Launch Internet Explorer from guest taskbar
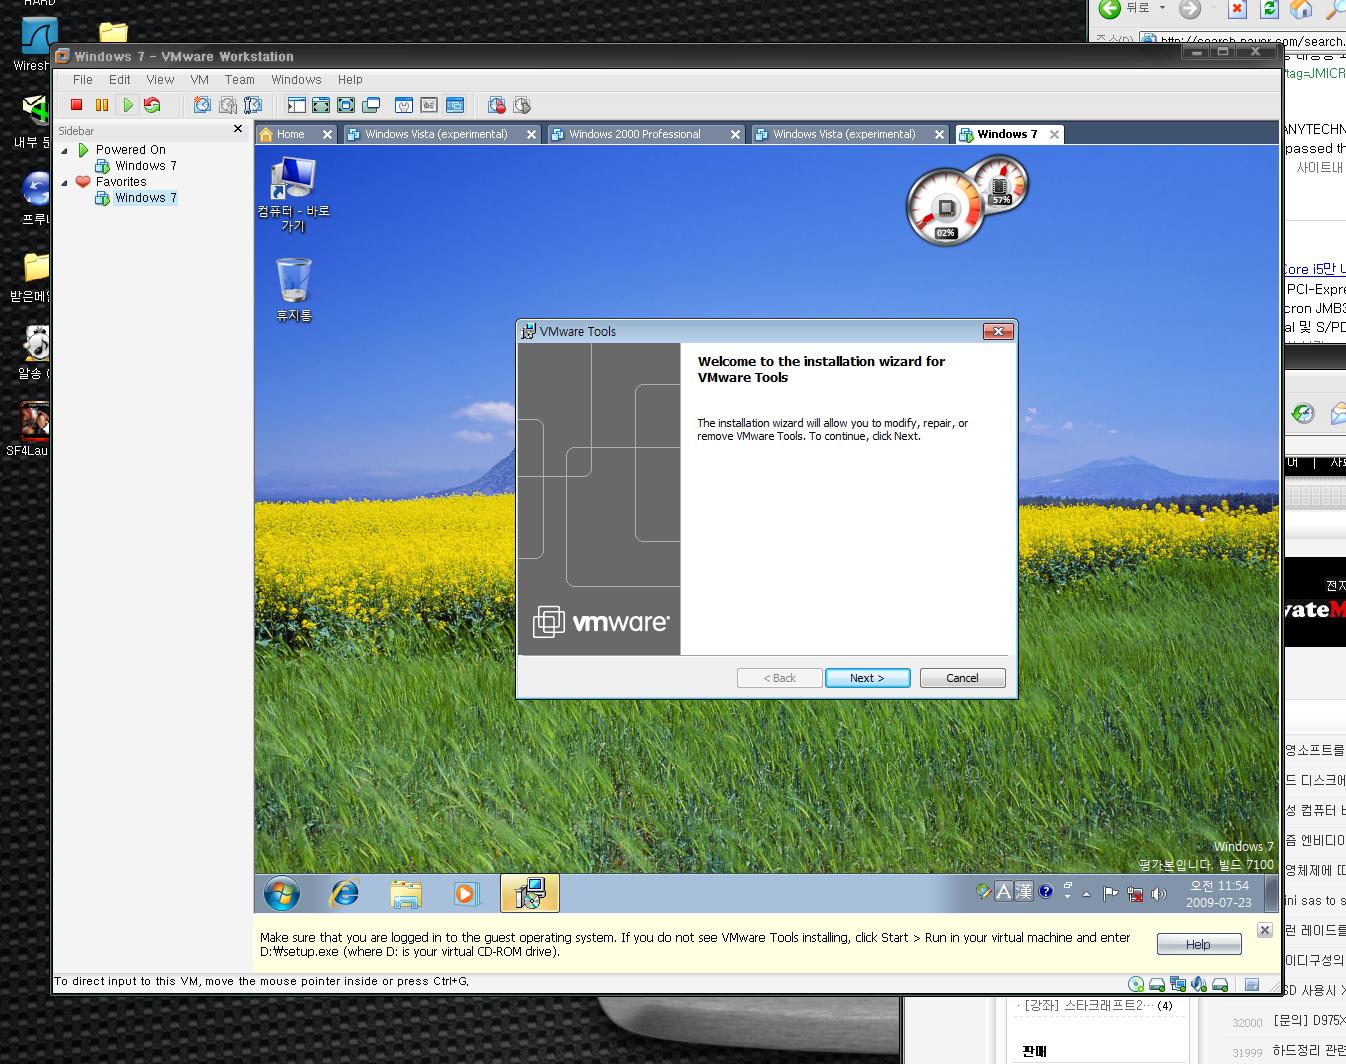The height and width of the screenshot is (1064, 1346). click(x=345, y=893)
